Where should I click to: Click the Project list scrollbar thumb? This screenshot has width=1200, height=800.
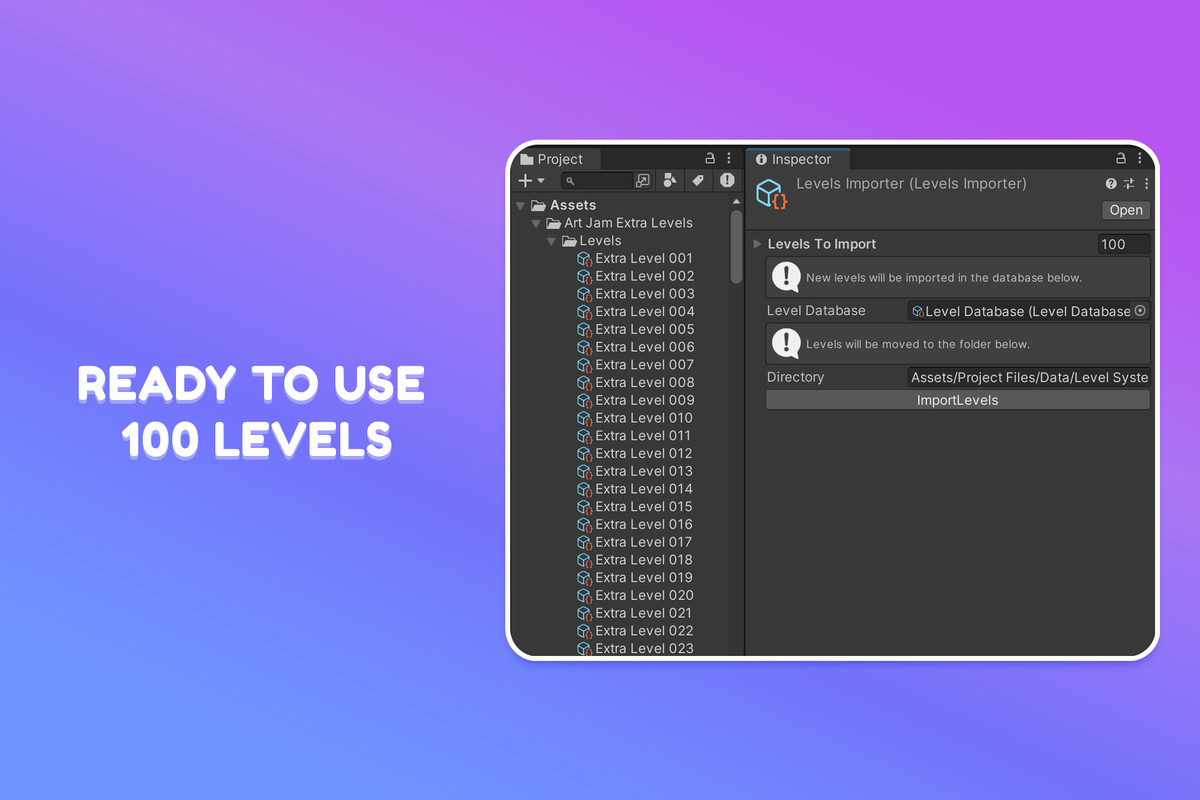[737, 246]
